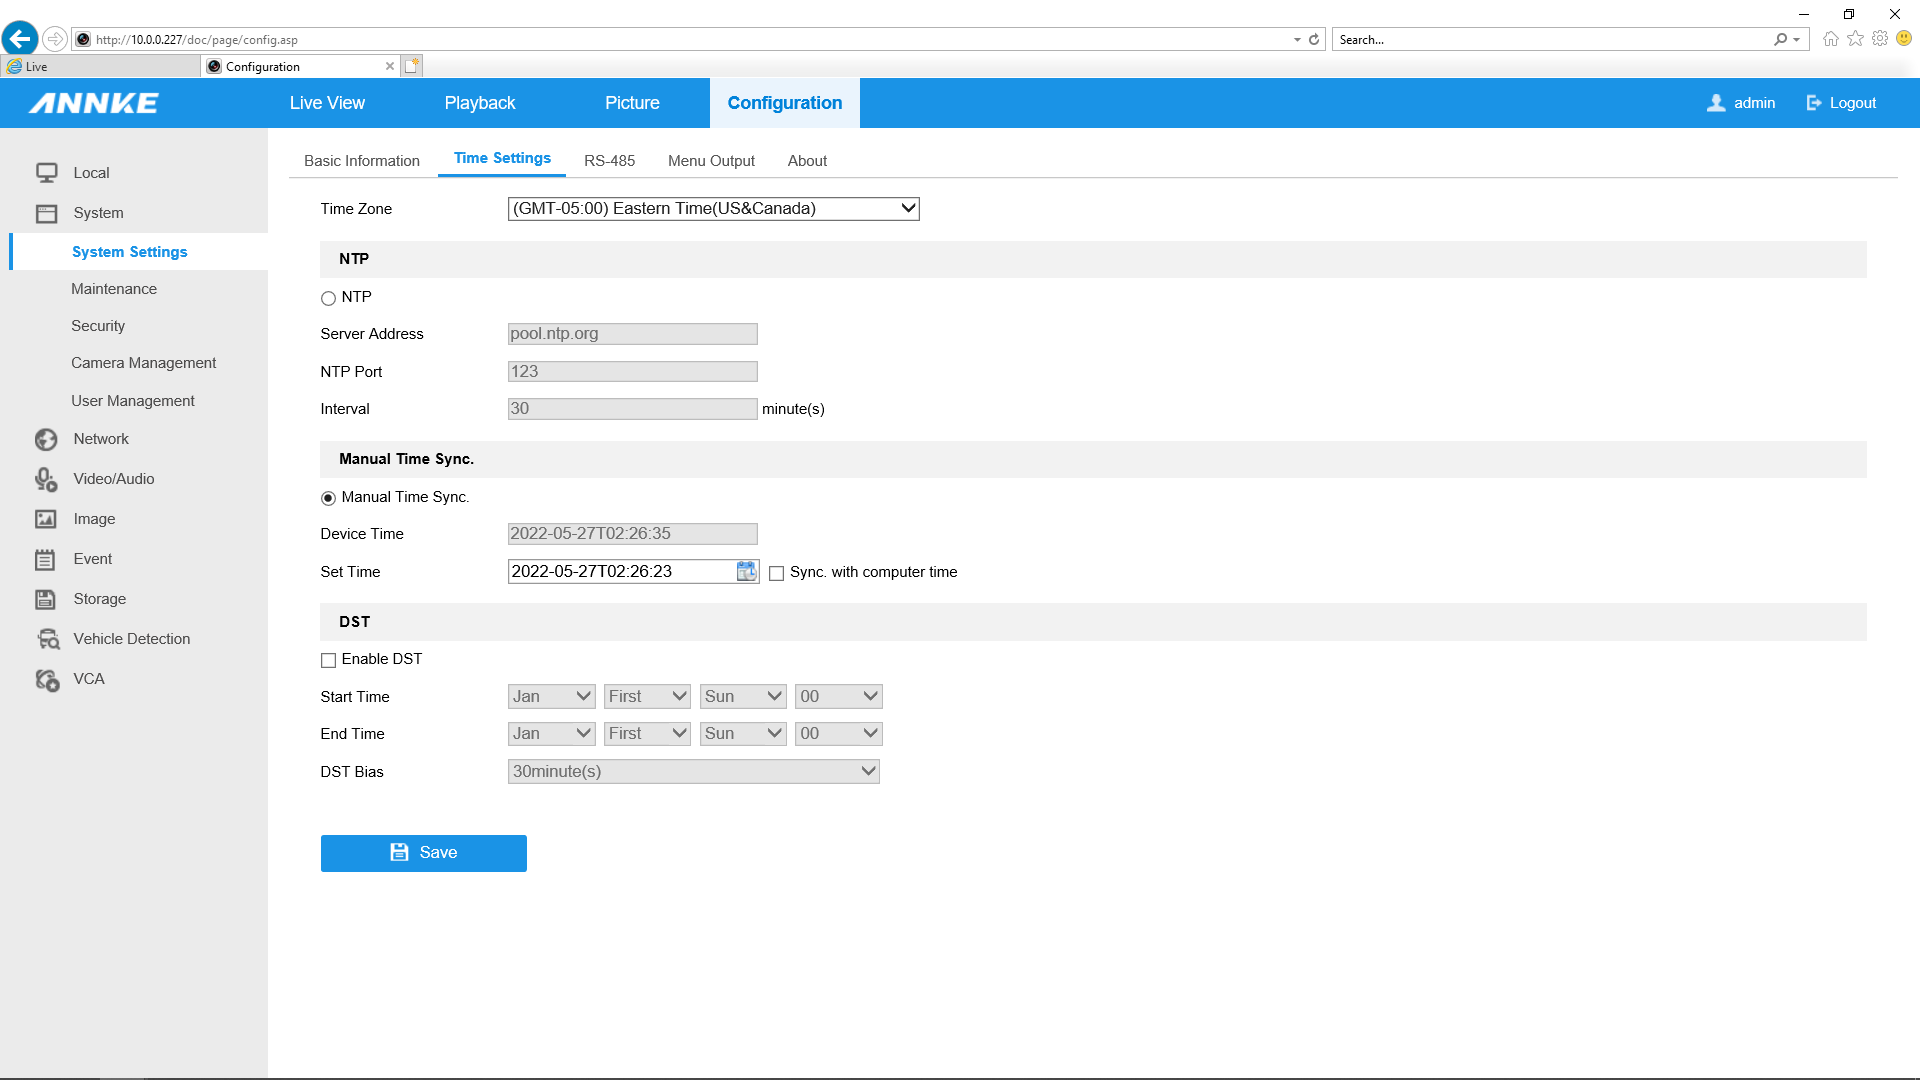This screenshot has width=1920, height=1080.
Task: Click the Configuration main tab
Action: coord(785,103)
